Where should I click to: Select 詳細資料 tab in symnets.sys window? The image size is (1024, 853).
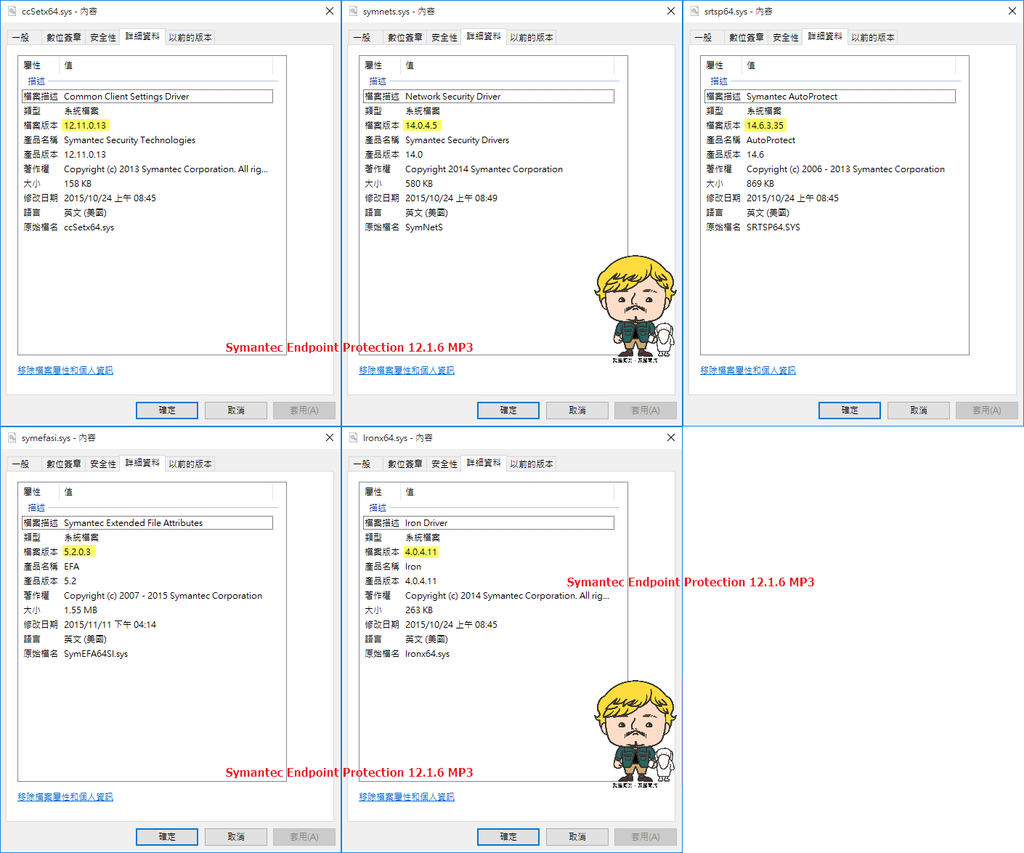(484, 37)
